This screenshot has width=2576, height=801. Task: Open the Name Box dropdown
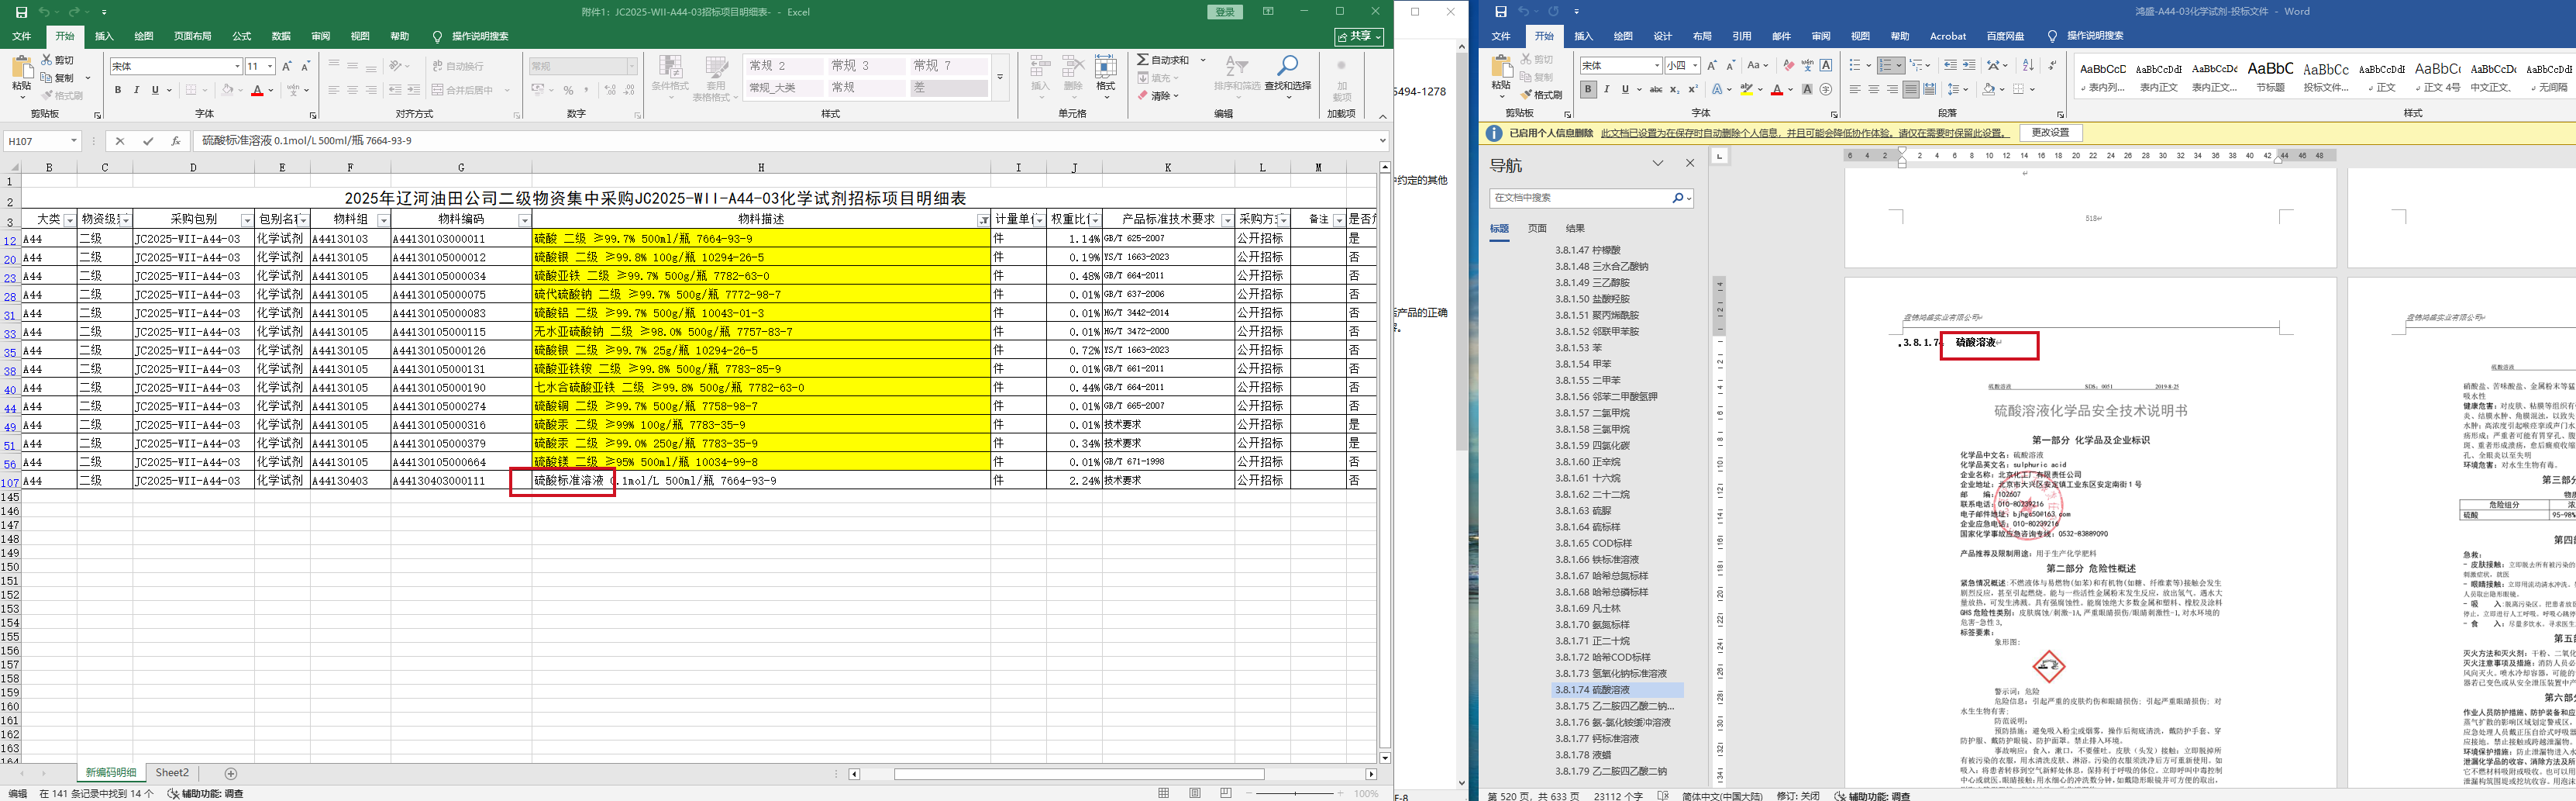[74, 141]
